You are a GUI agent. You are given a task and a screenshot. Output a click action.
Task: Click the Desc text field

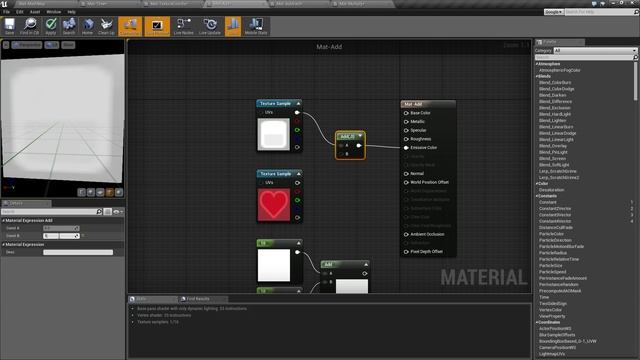pyautogui.click(x=78, y=252)
